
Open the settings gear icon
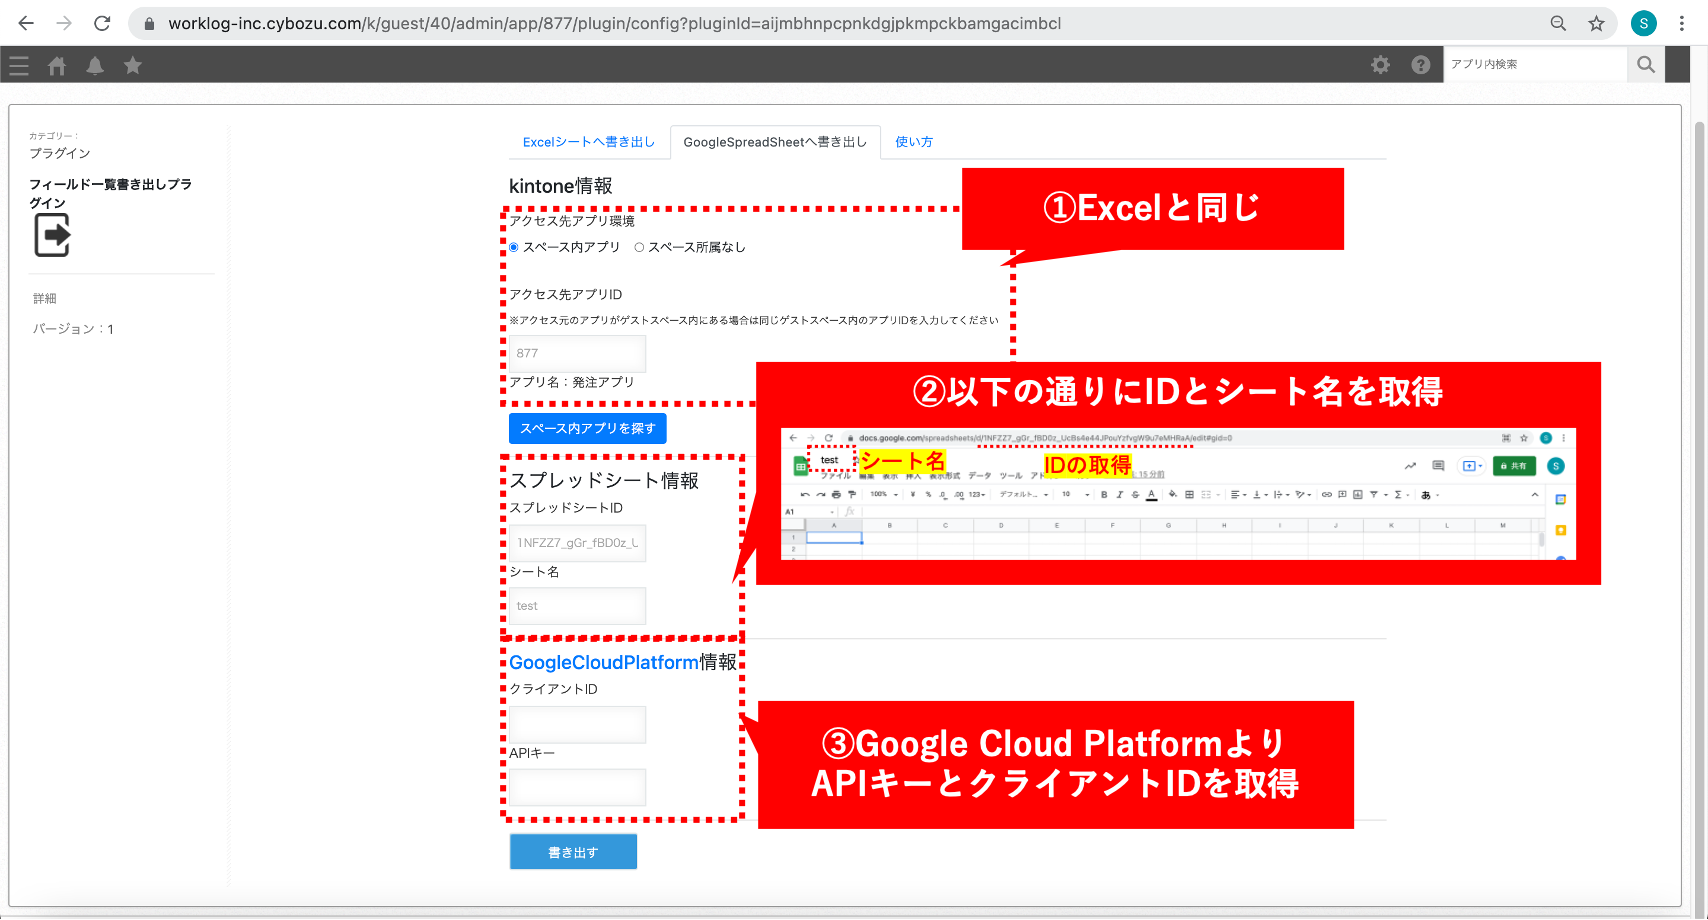pyautogui.click(x=1380, y=65)
